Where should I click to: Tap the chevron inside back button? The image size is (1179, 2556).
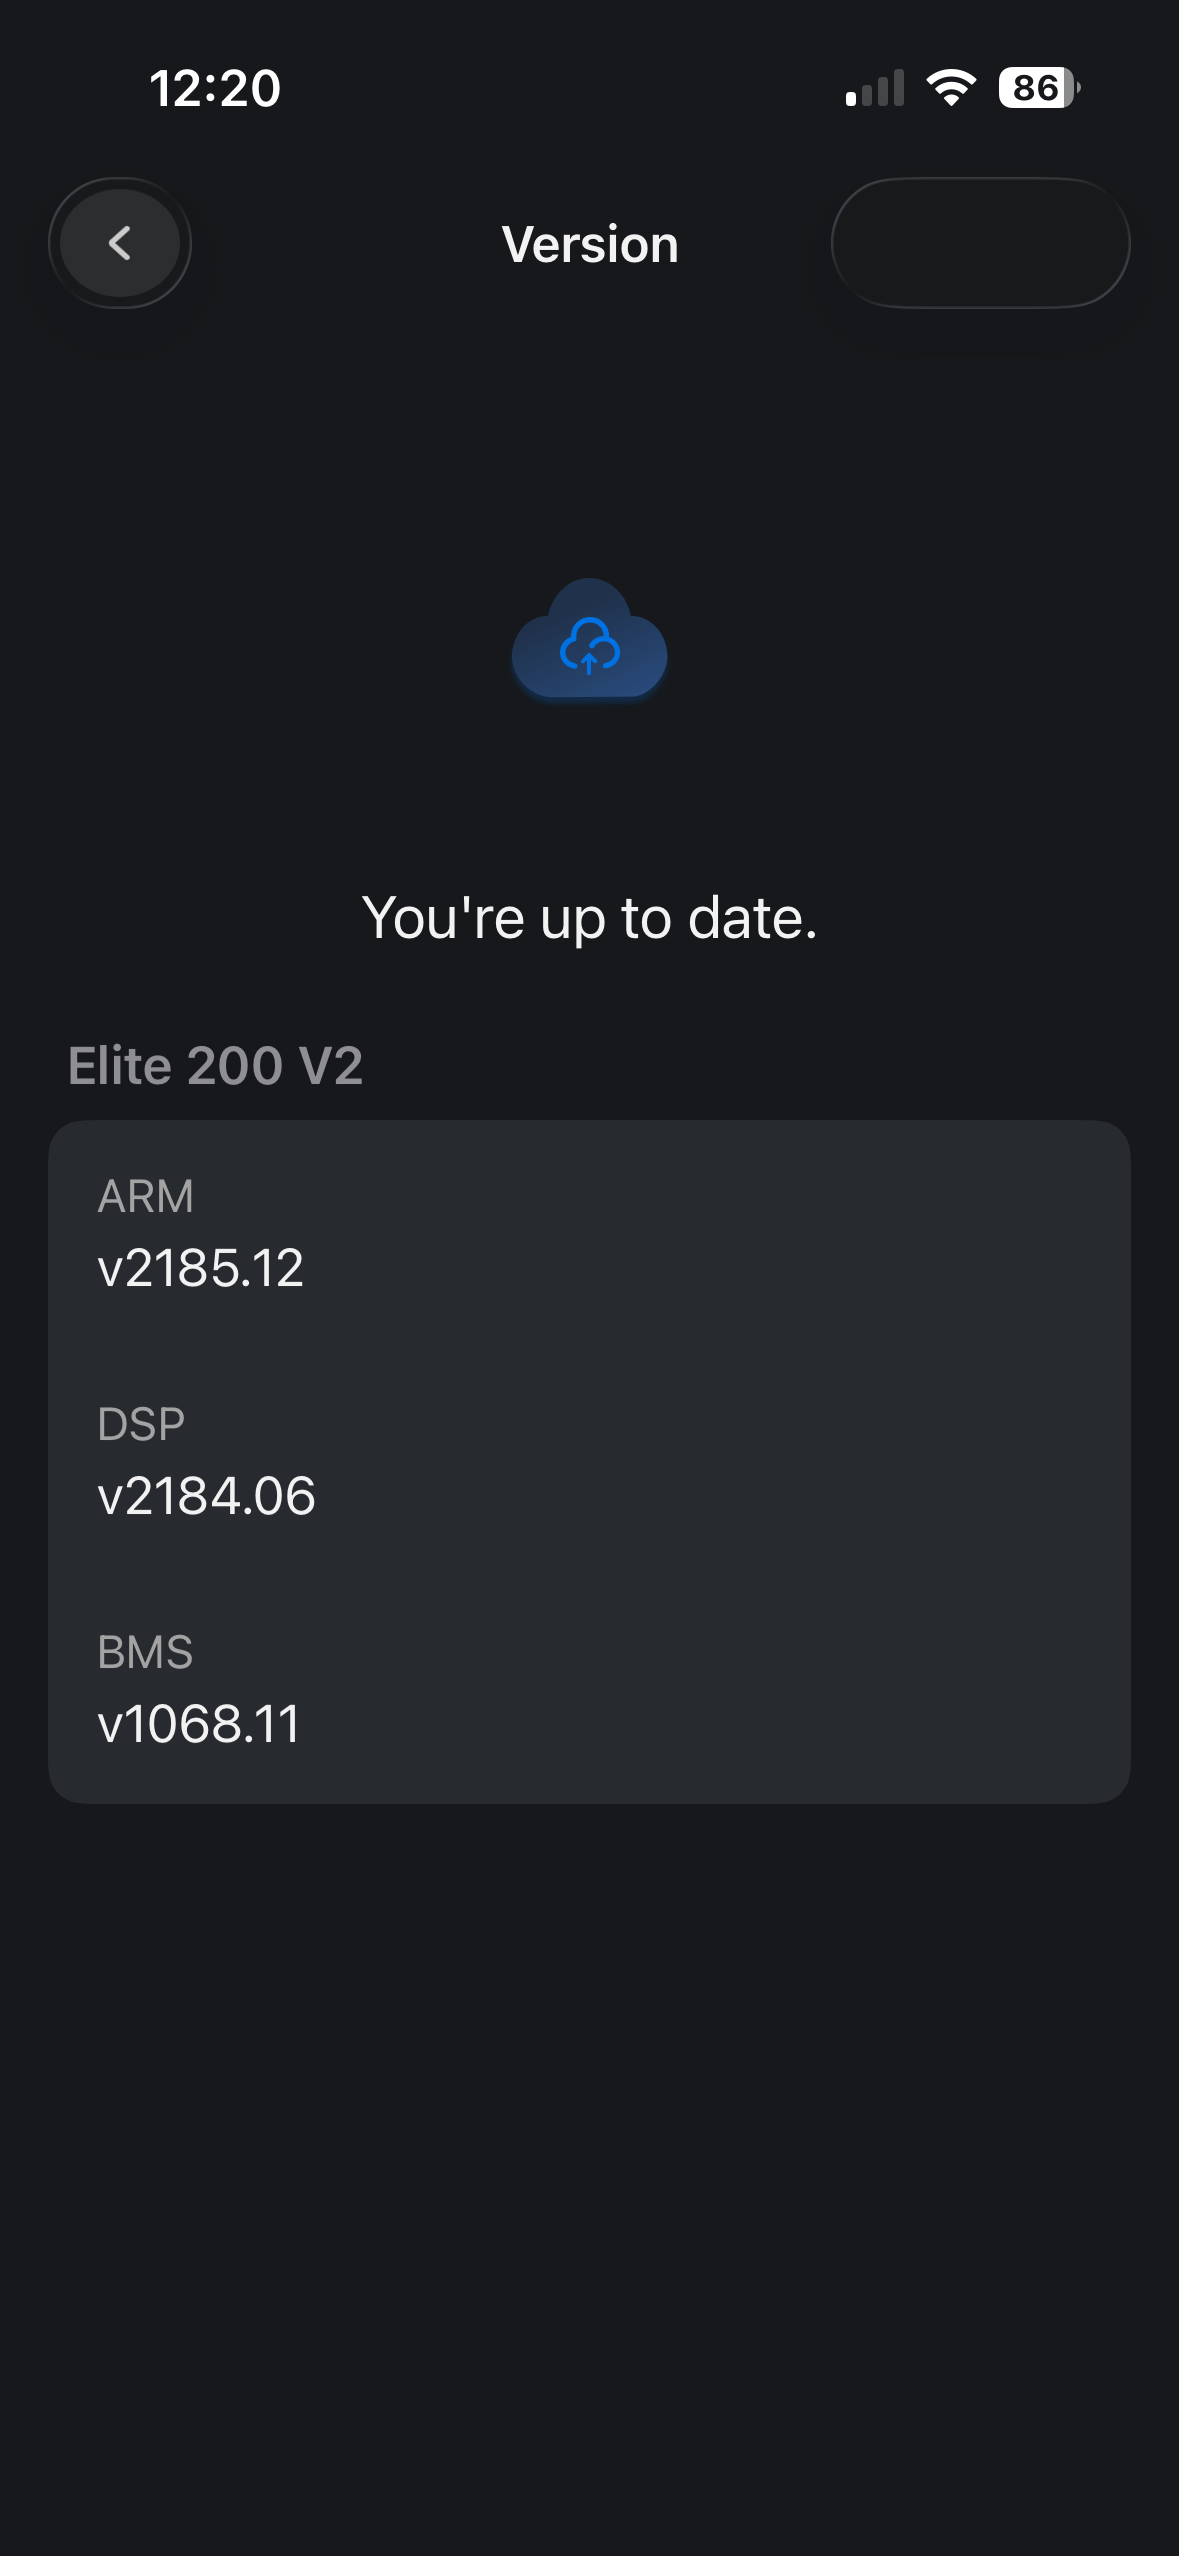[120, 243]
